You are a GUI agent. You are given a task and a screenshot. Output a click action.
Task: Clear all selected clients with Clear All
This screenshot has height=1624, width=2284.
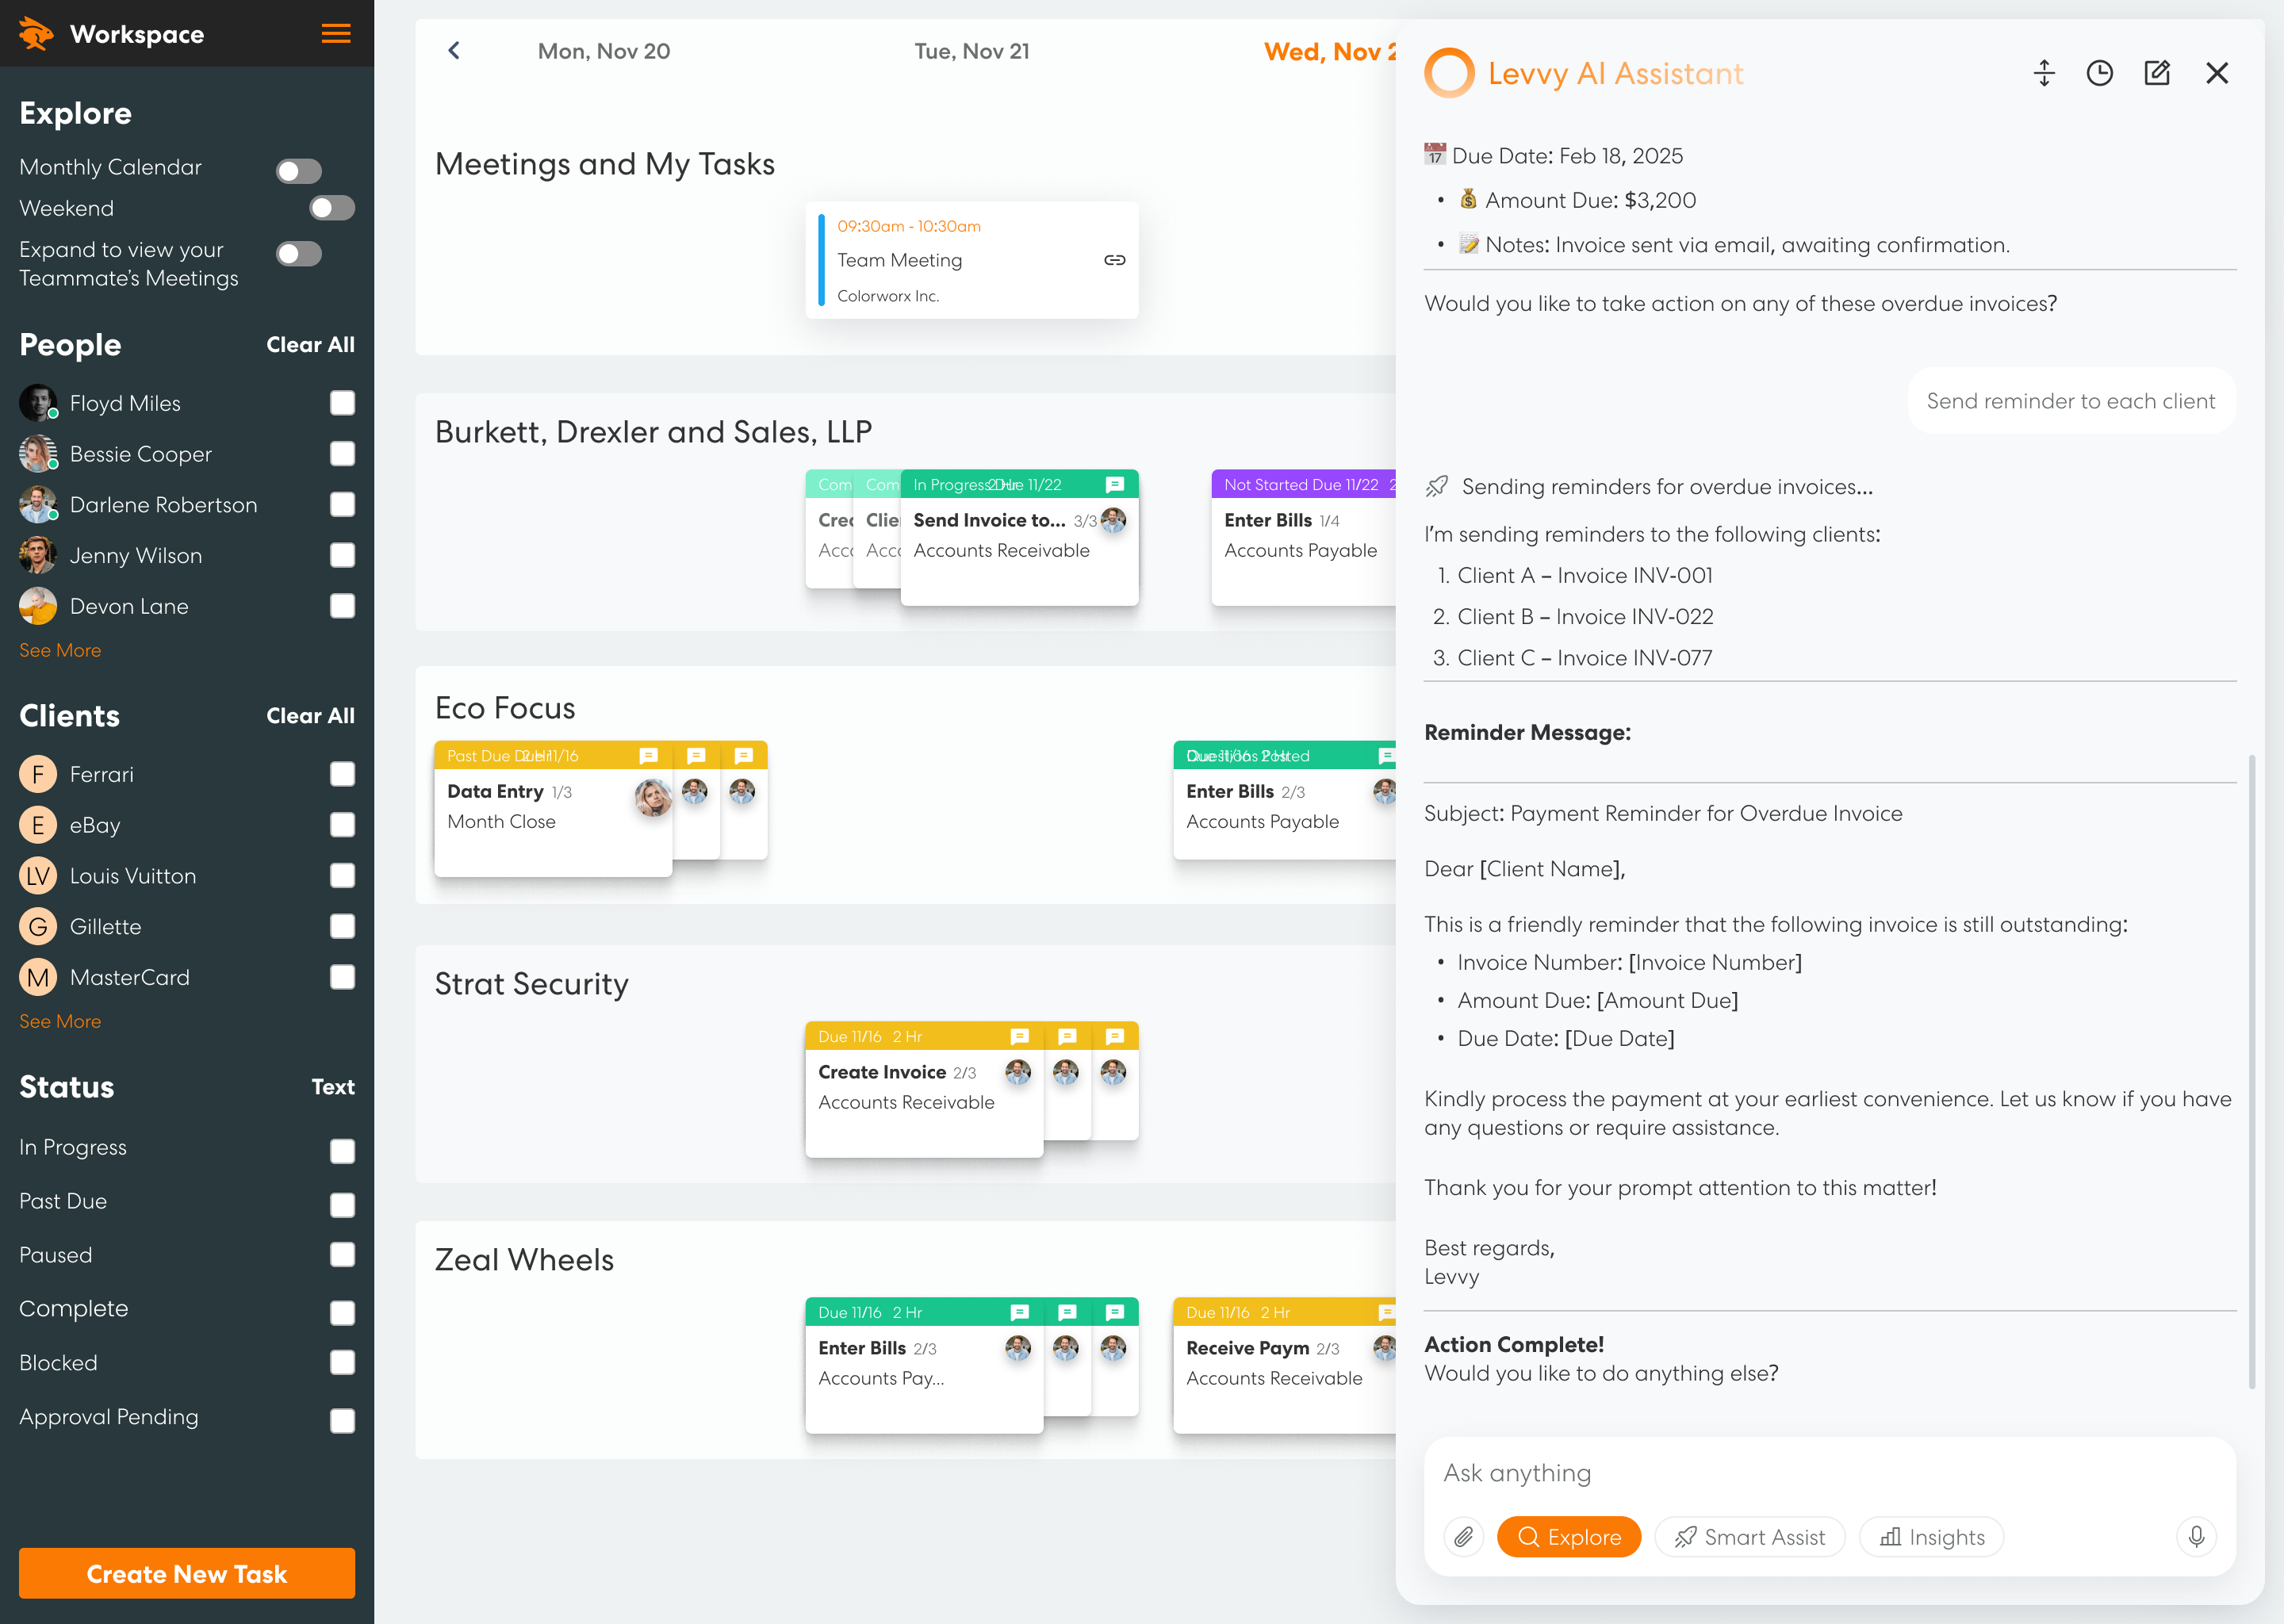point(310,716)
